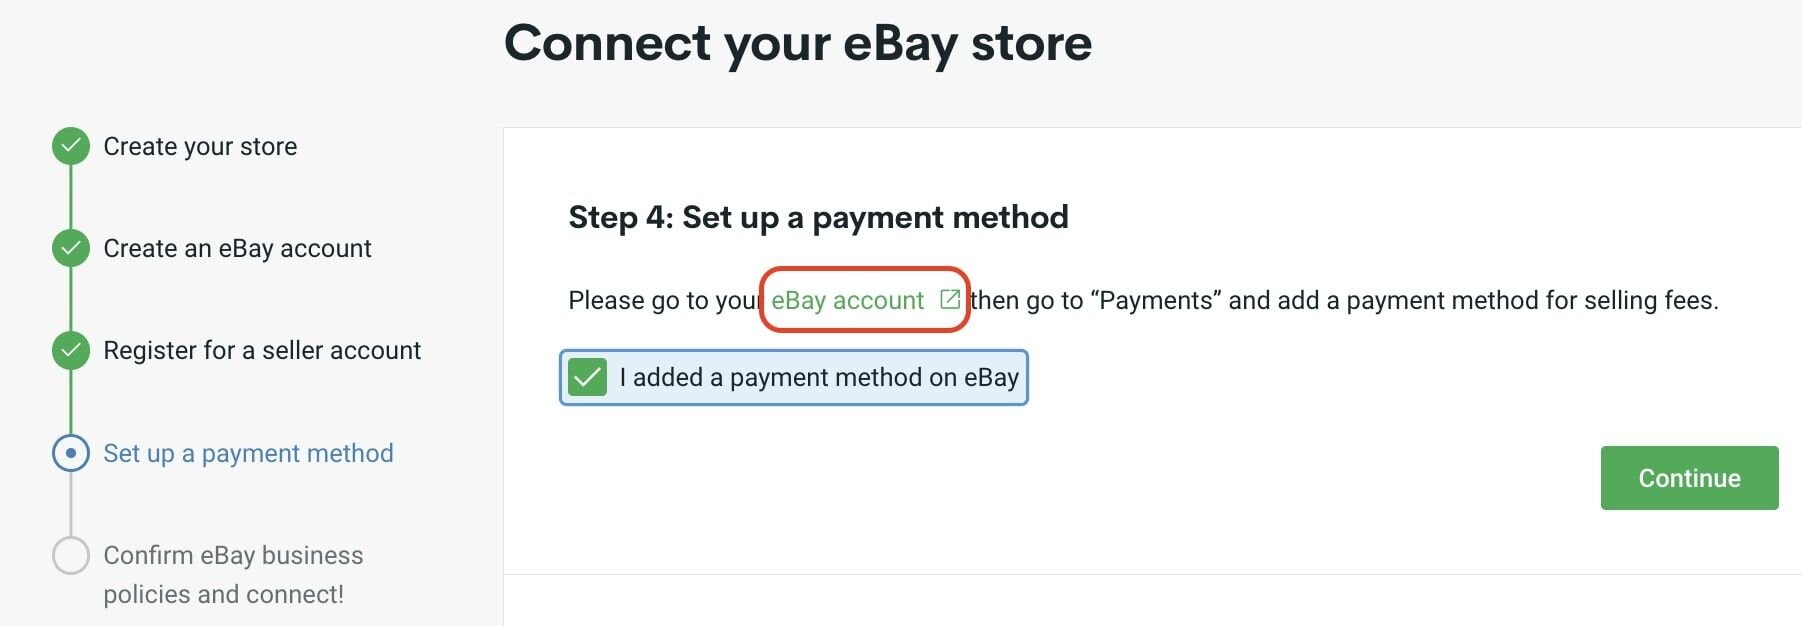Click the empty circle beside Confirm eBay business policies
1802x626 pixels.
point(70,555)
